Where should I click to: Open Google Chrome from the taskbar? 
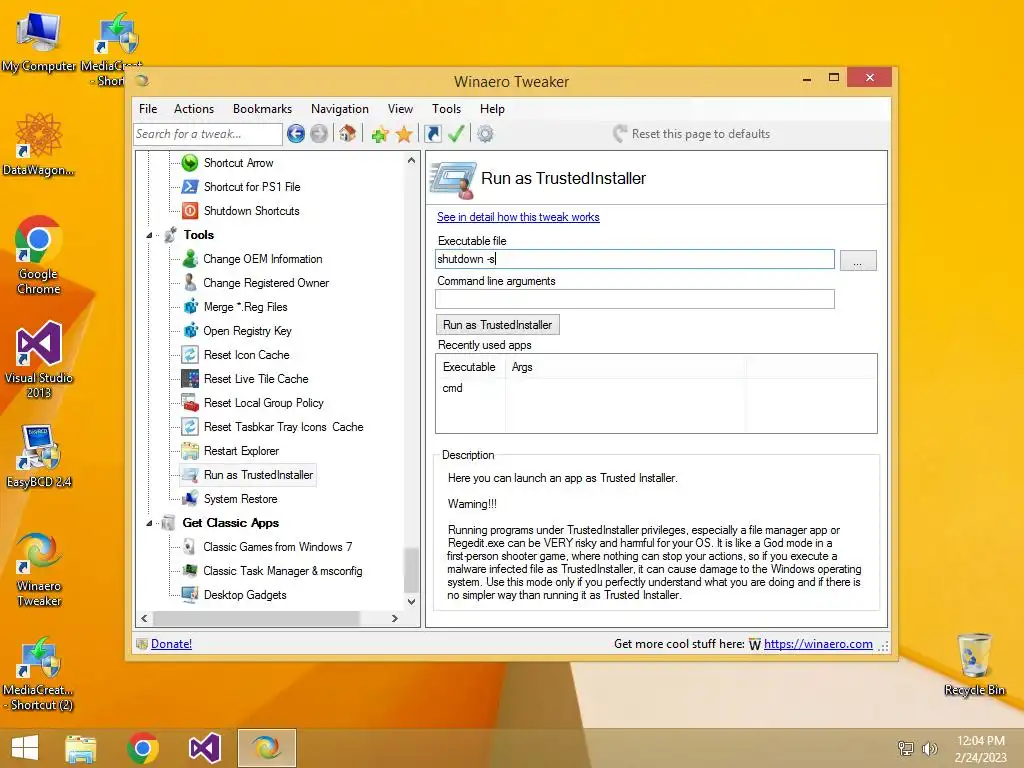pos(142,748)
